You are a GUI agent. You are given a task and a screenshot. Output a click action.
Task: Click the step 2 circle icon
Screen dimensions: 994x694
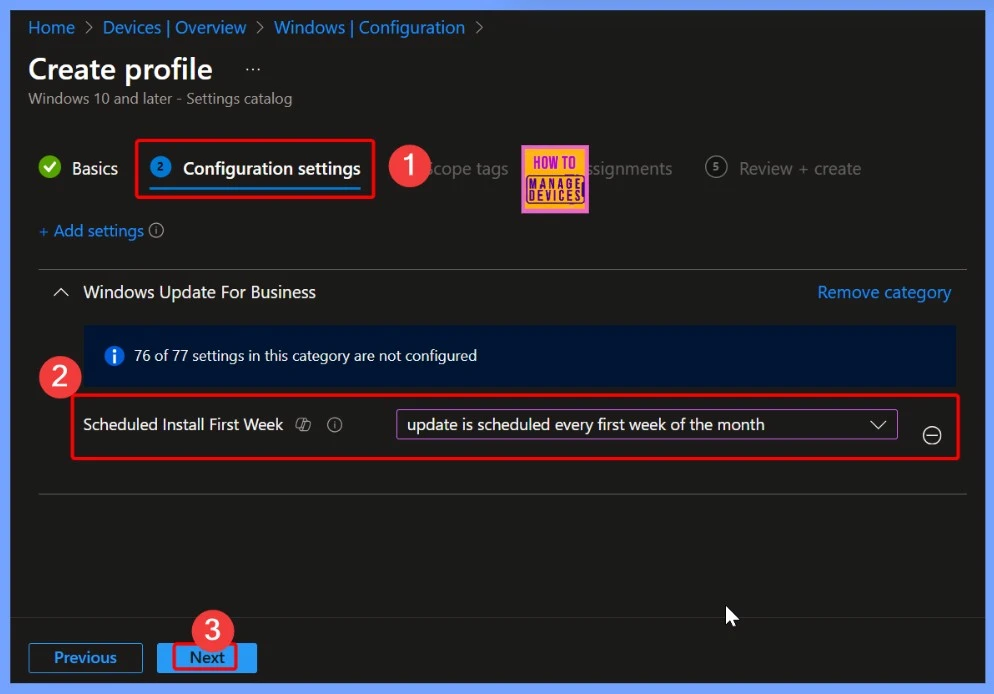tap(160, 167)
